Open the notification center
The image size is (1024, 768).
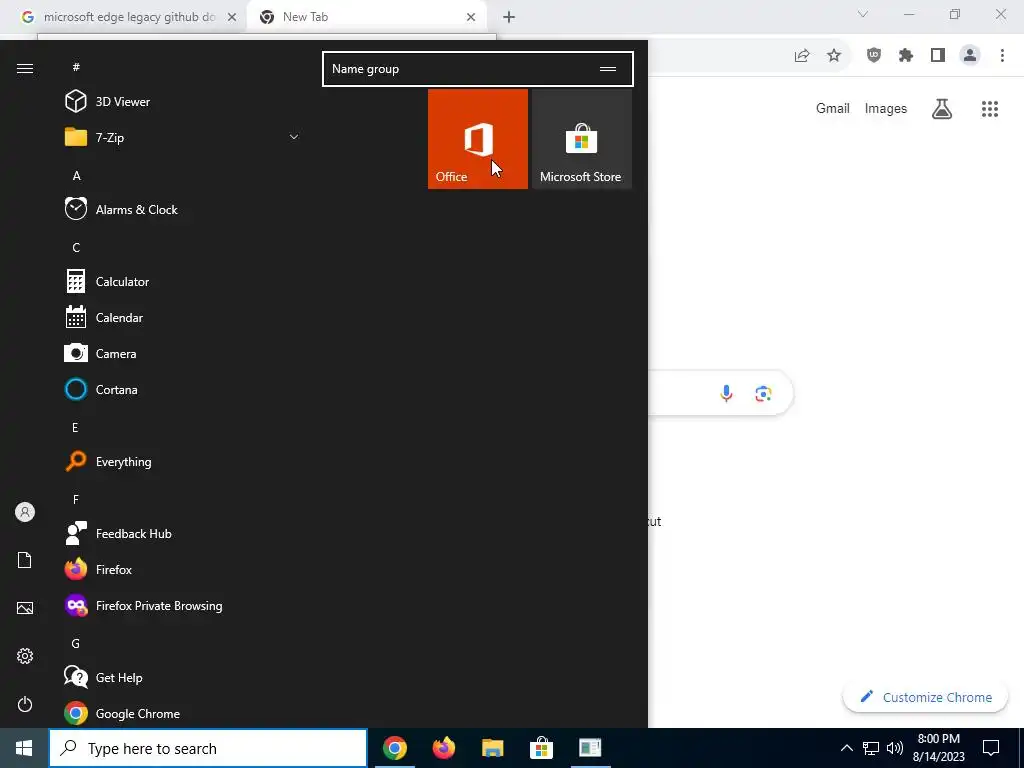991,748
